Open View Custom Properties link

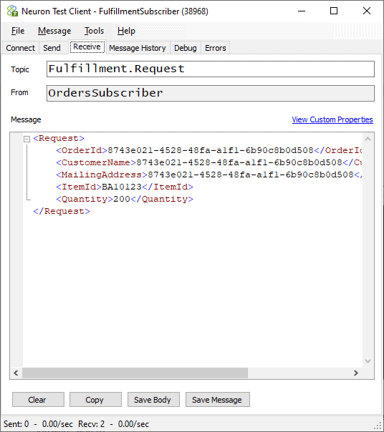point(332,120)
